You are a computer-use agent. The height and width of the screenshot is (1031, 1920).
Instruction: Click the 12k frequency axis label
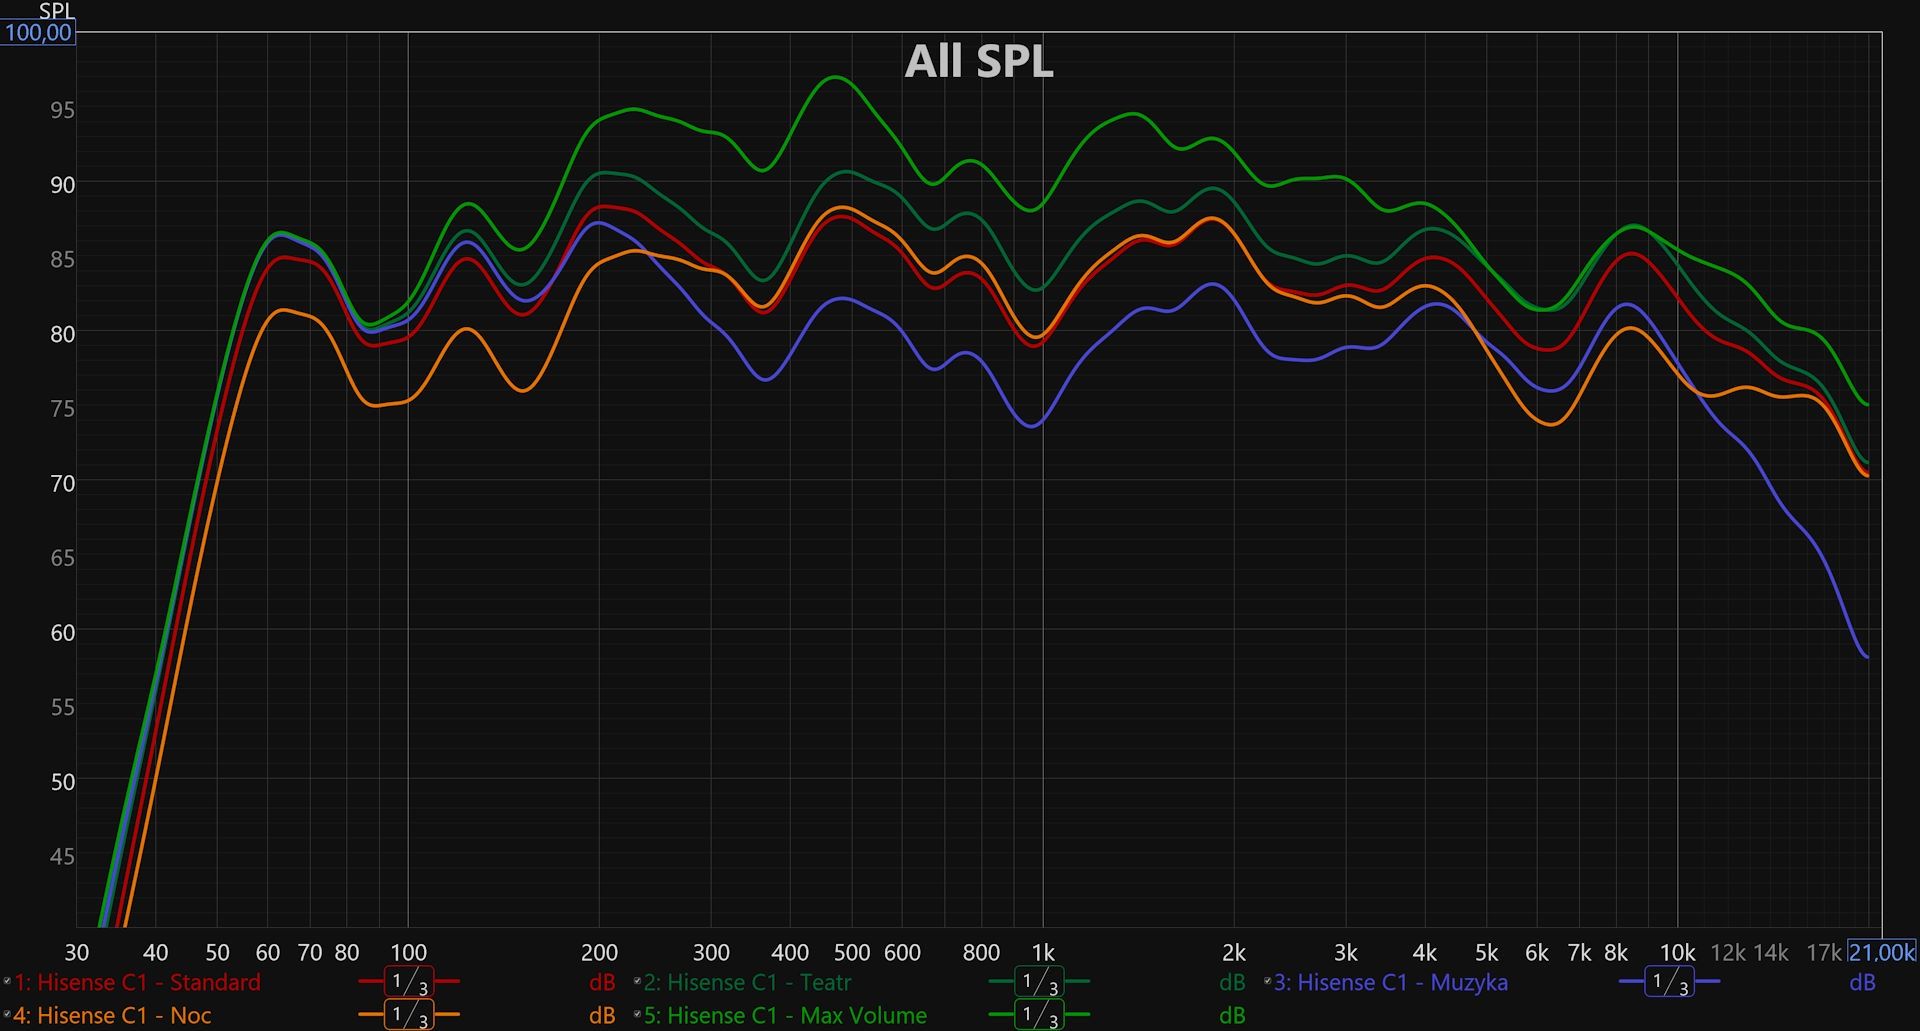1728,952
